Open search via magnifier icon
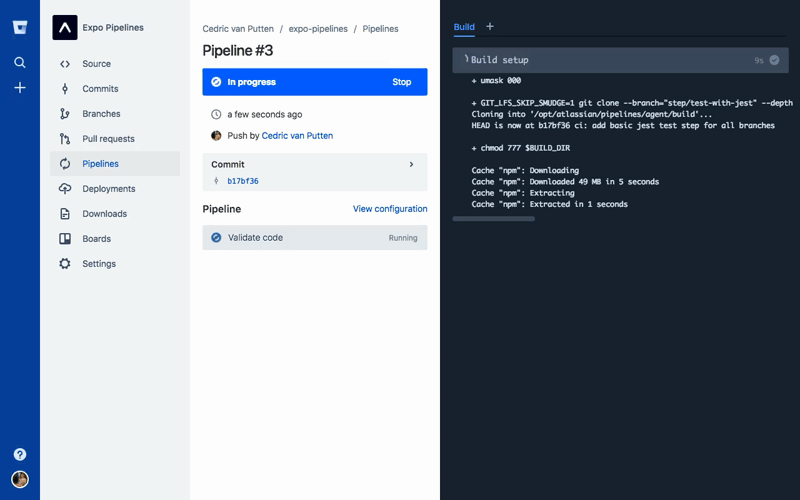 (20, 62)
